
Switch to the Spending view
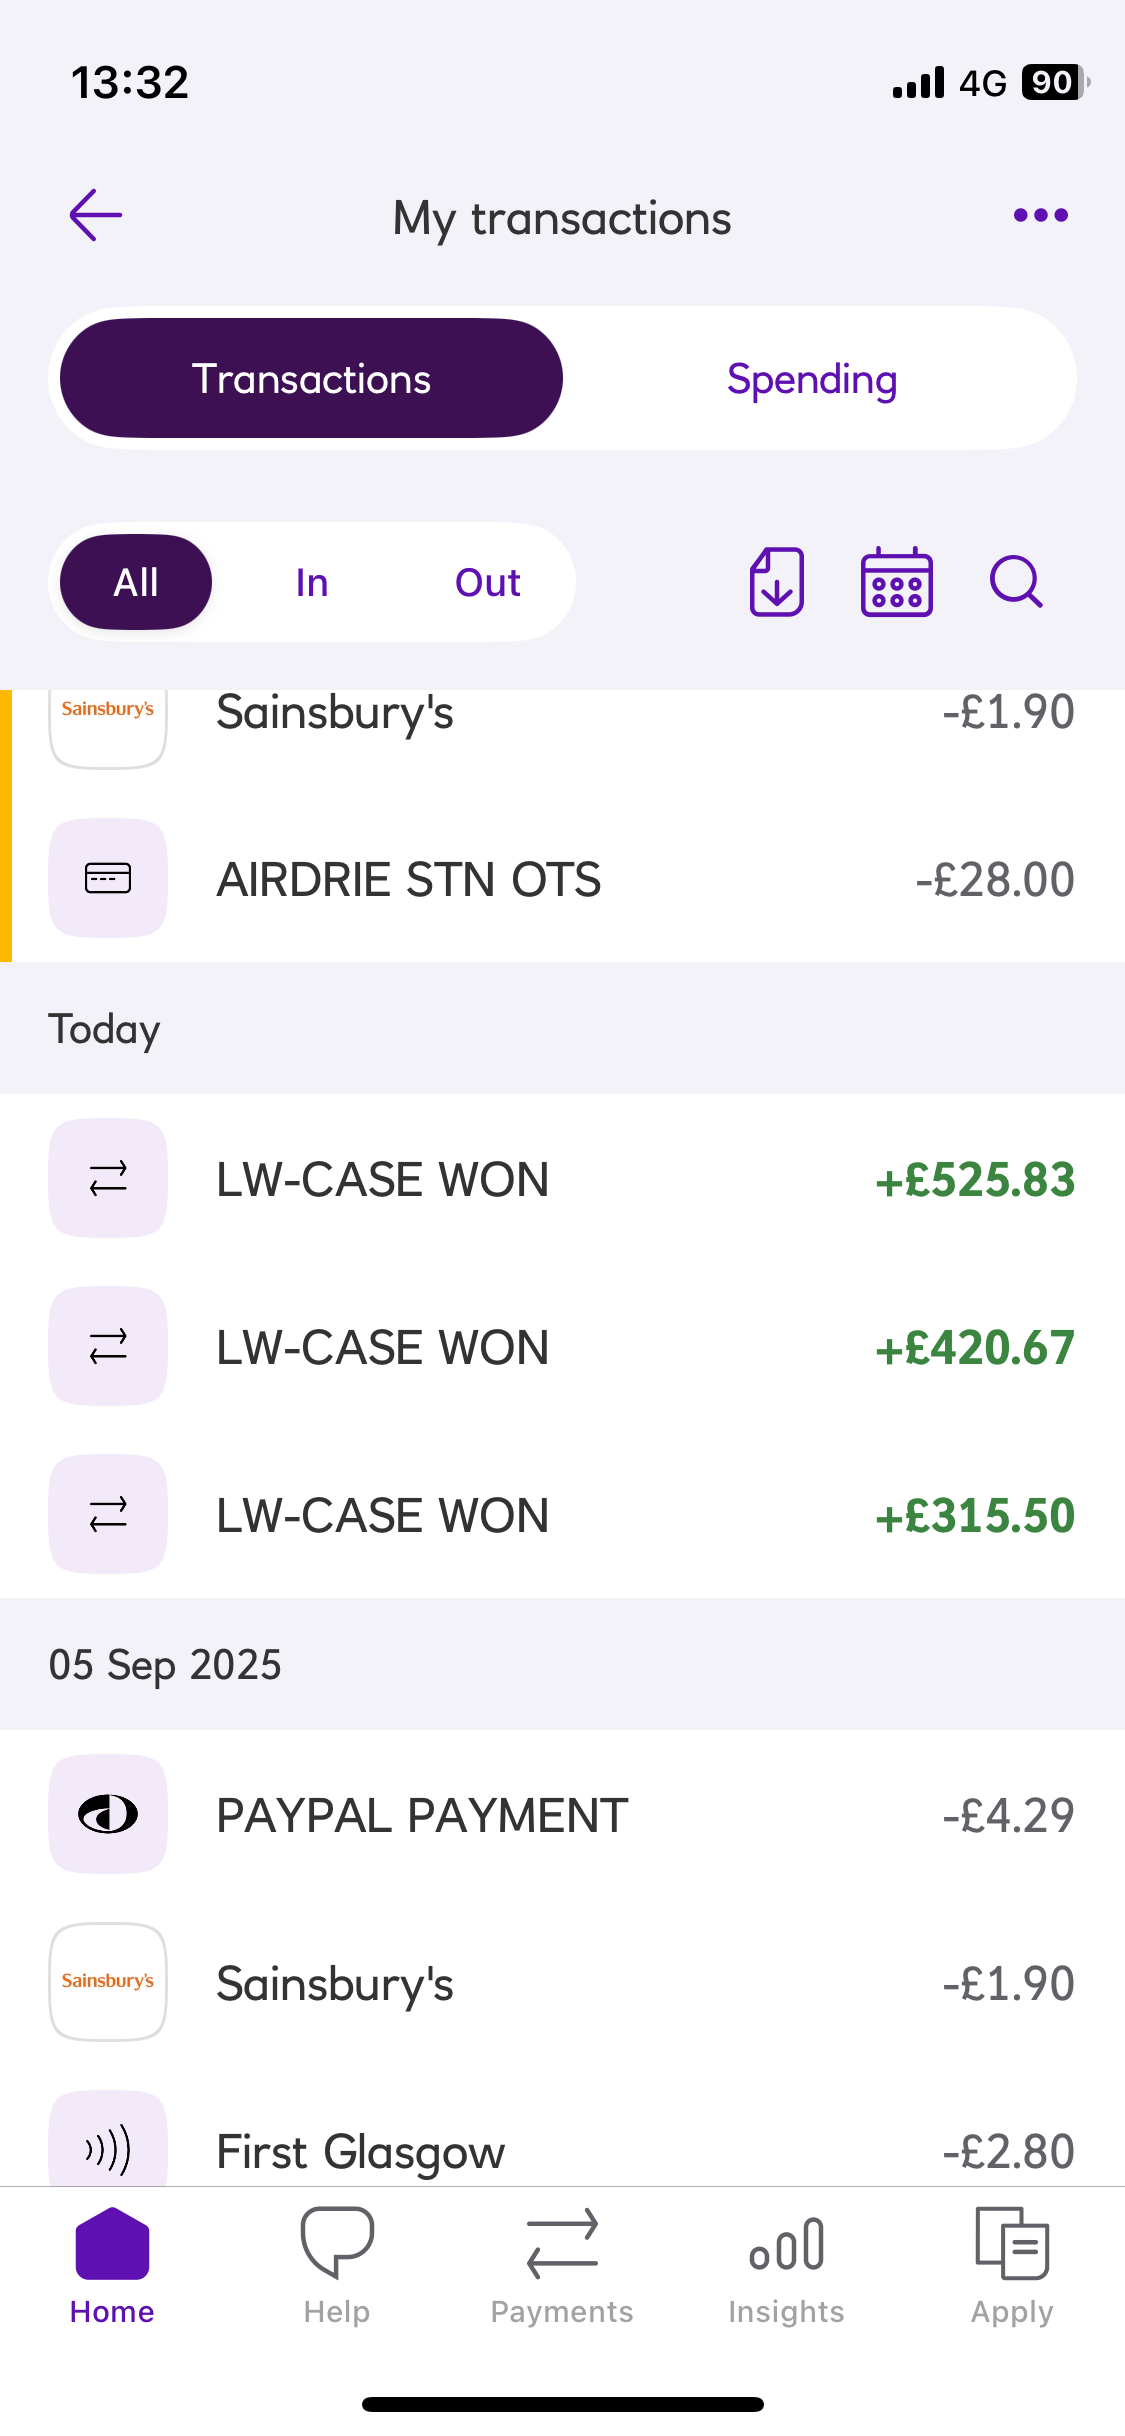812,379
